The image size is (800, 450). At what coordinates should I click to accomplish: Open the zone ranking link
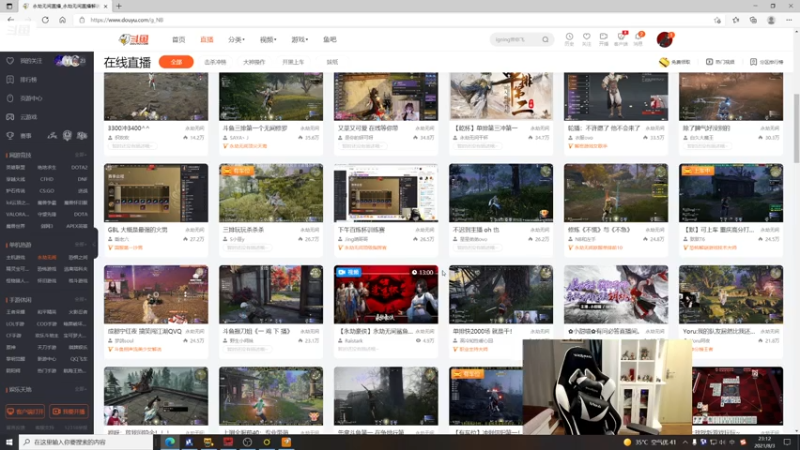pos(766,62)
